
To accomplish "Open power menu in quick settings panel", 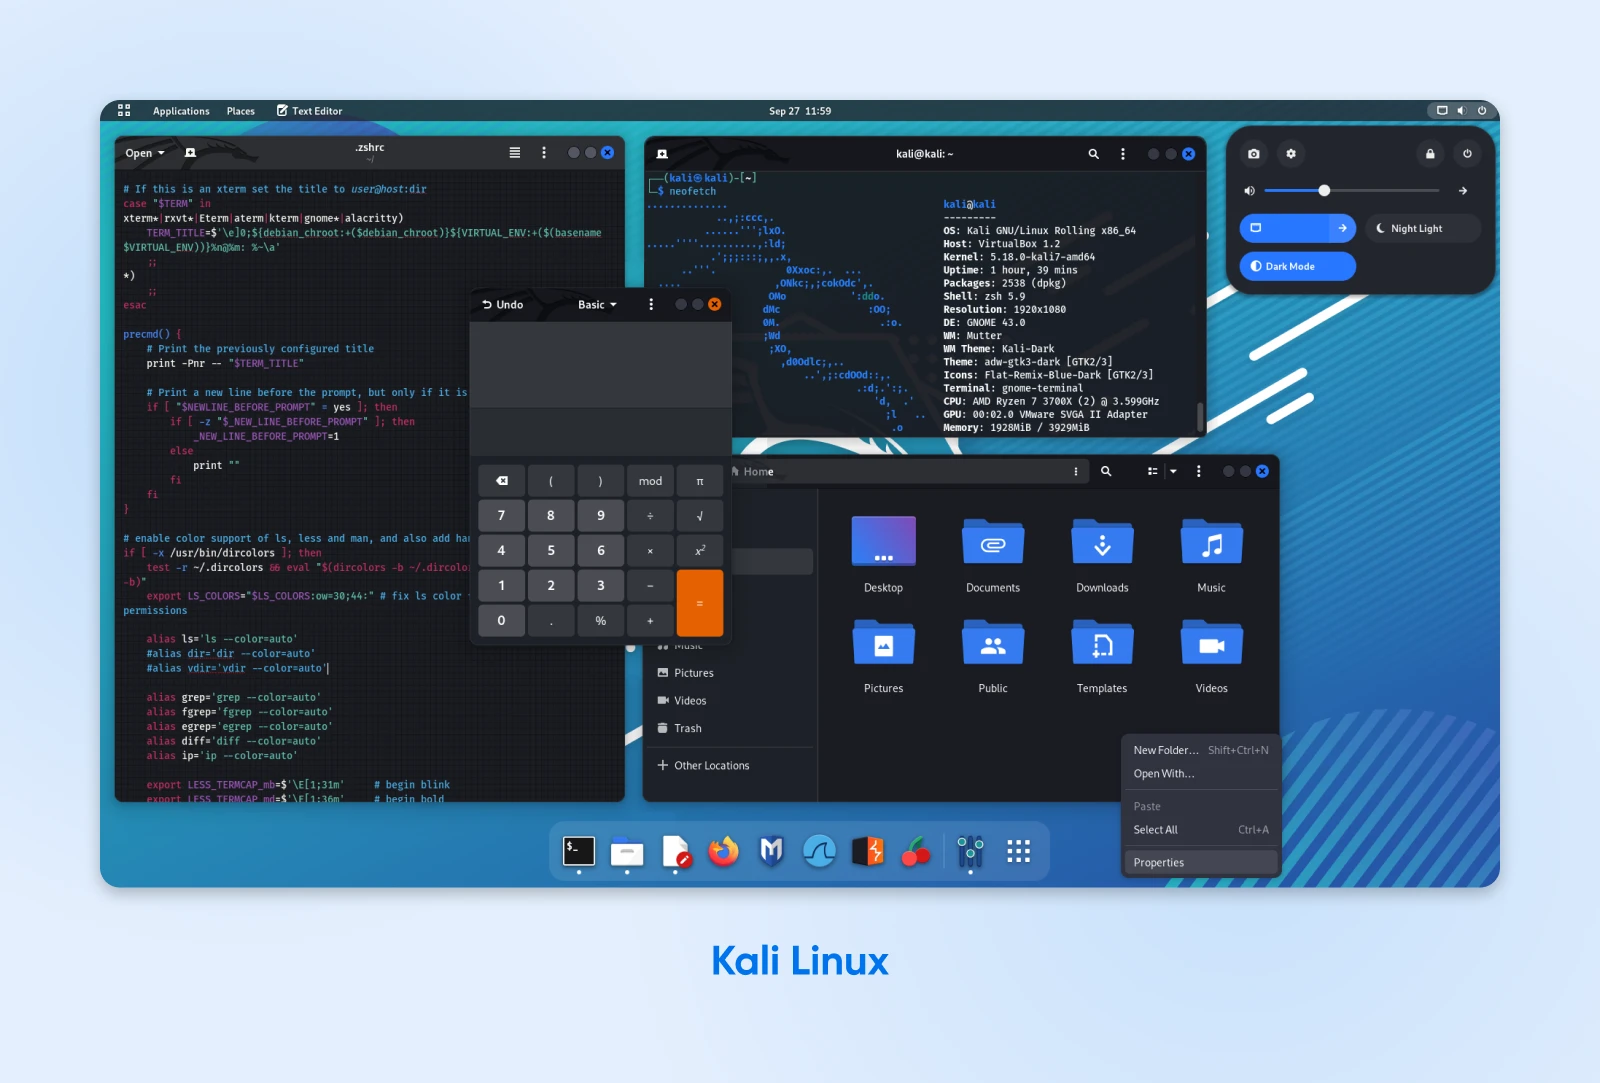I will coord(1467,154).
